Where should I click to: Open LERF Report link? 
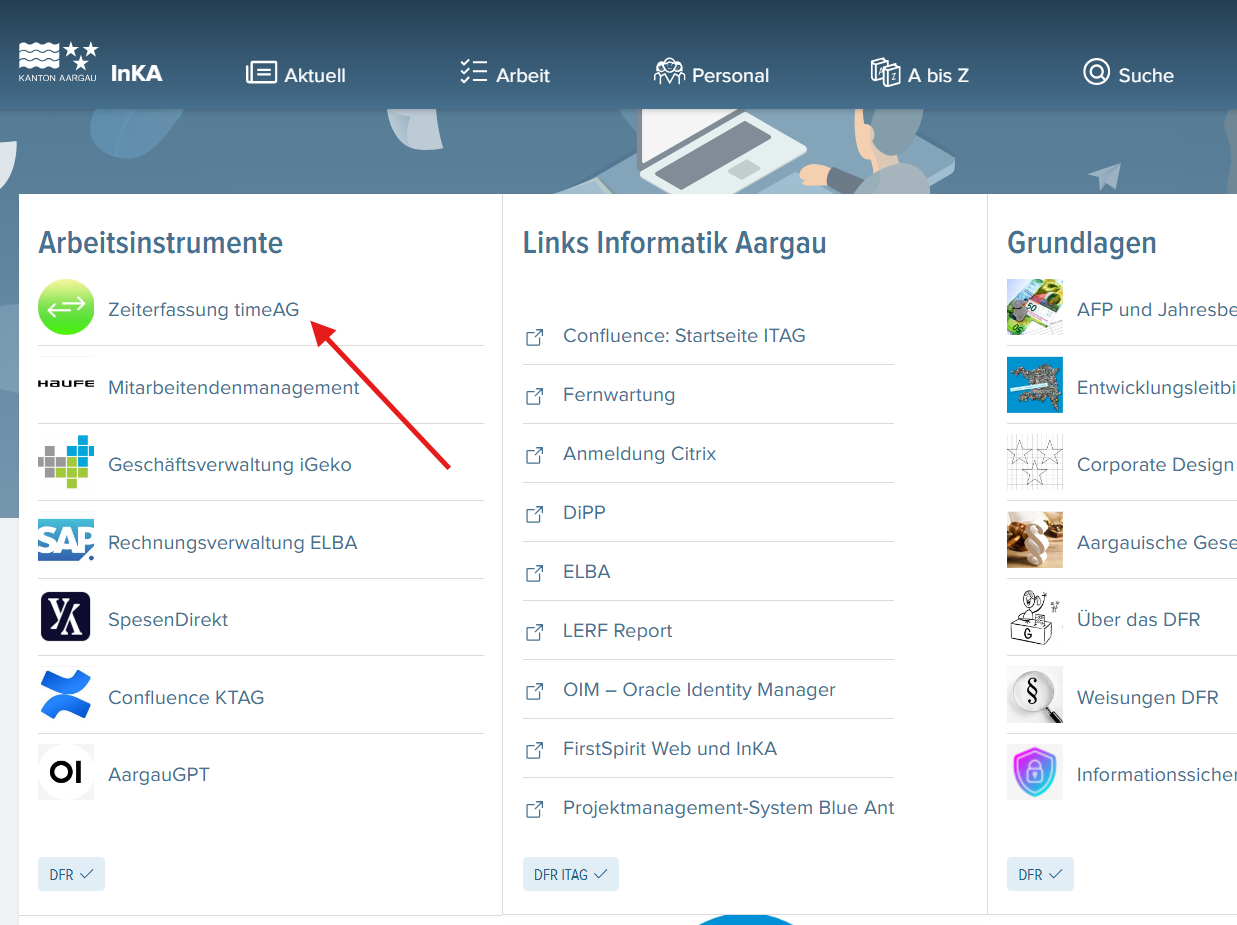[x=618, y=631]
